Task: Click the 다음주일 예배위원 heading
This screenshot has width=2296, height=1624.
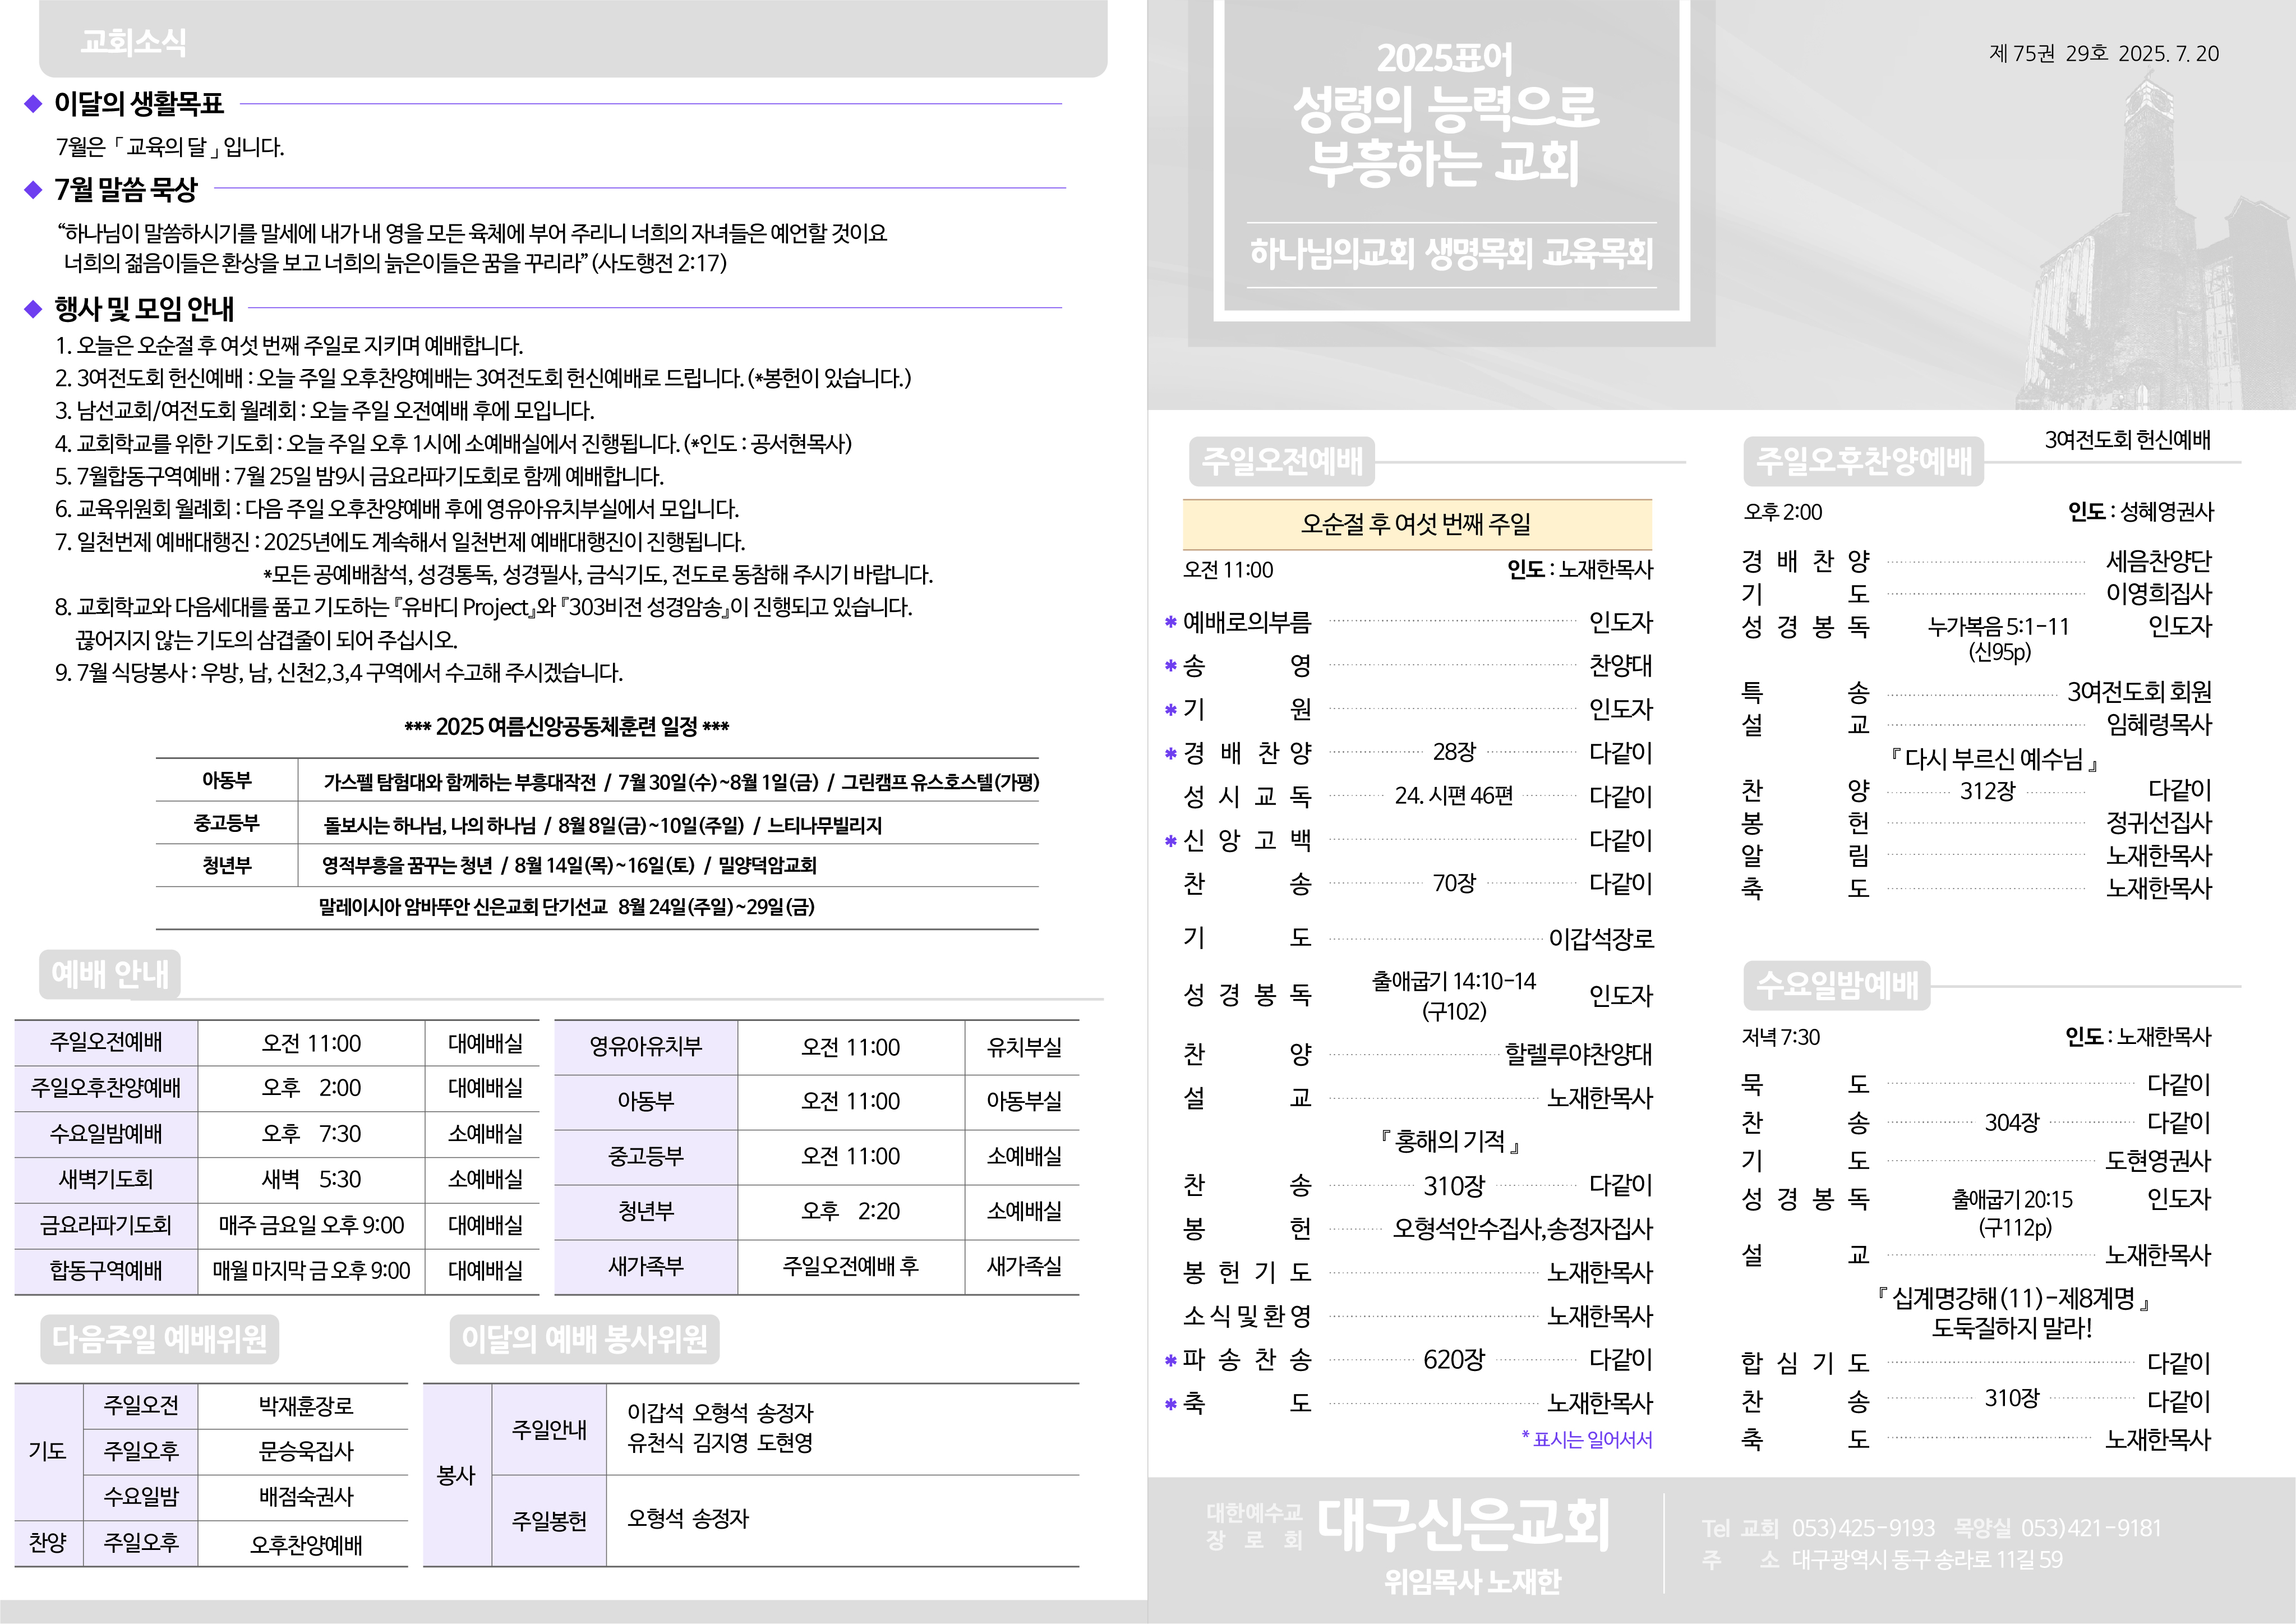Action: pyautogui.click(x=159, y=1339)
